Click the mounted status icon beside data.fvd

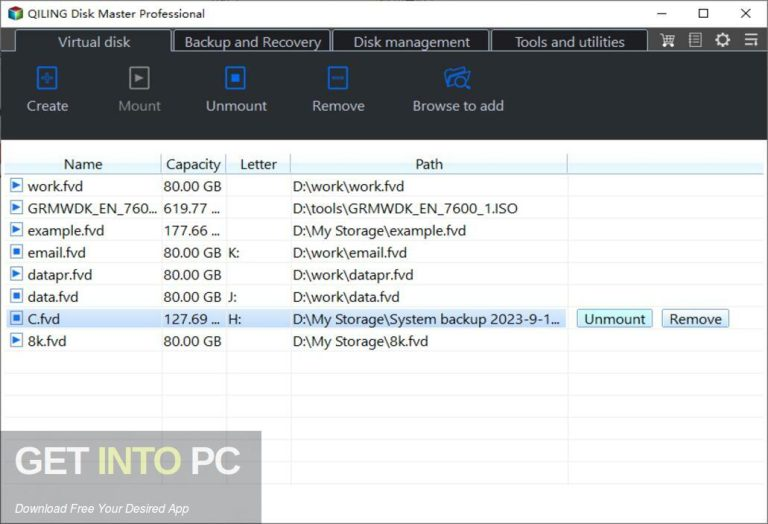pos(16,296)
